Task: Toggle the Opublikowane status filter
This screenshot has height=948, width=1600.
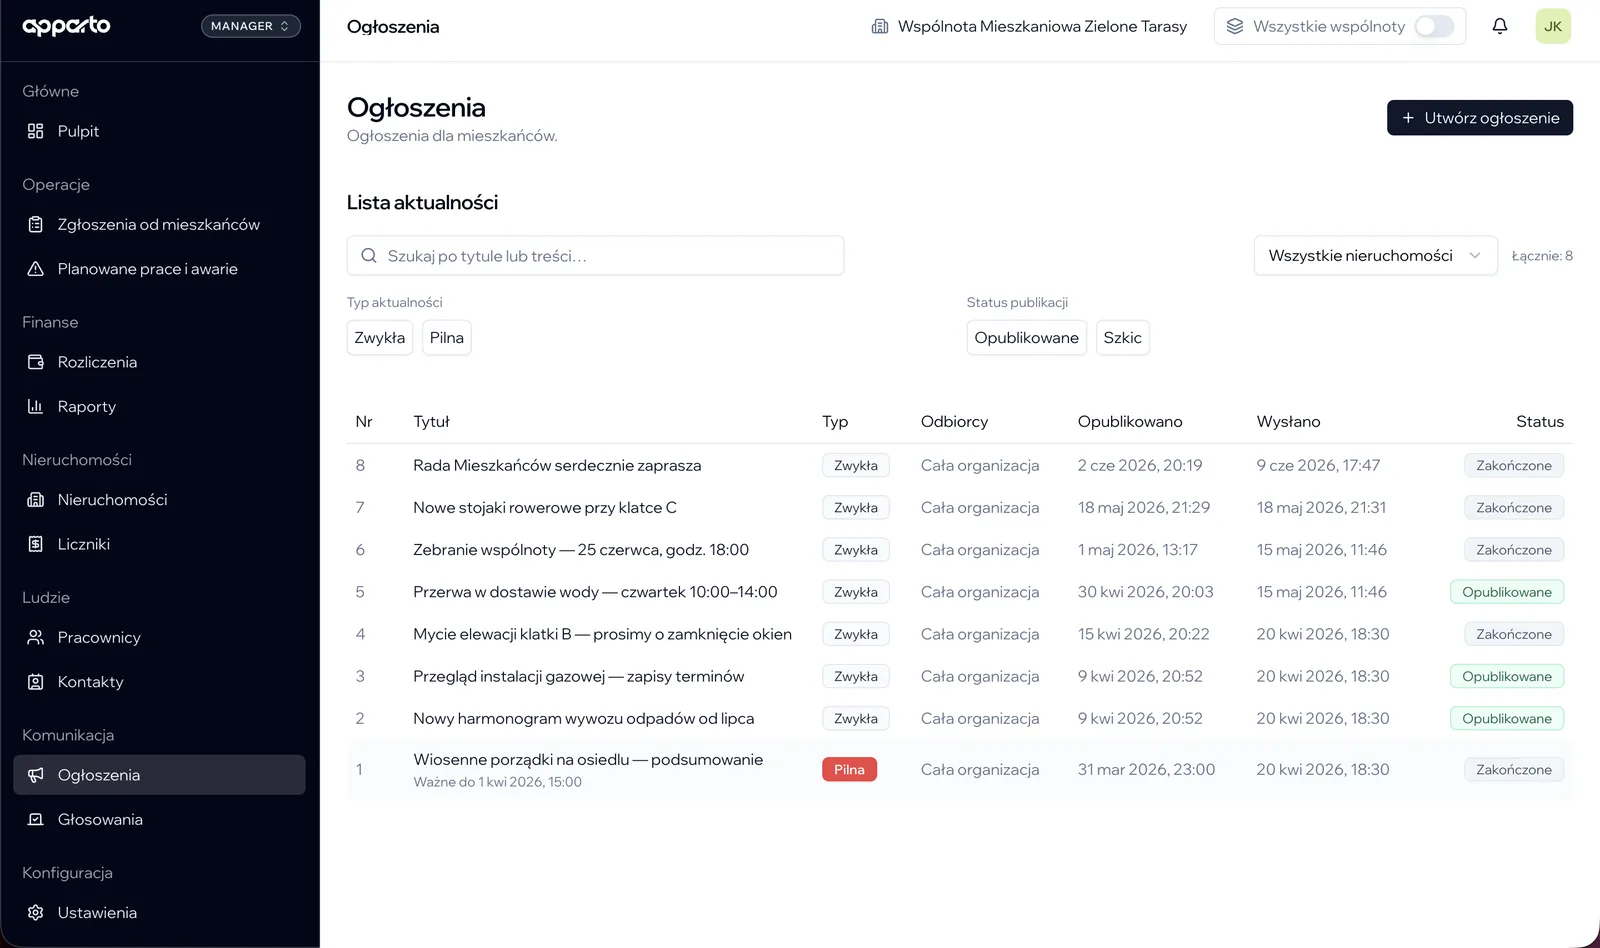Action: pos(1027,338)
